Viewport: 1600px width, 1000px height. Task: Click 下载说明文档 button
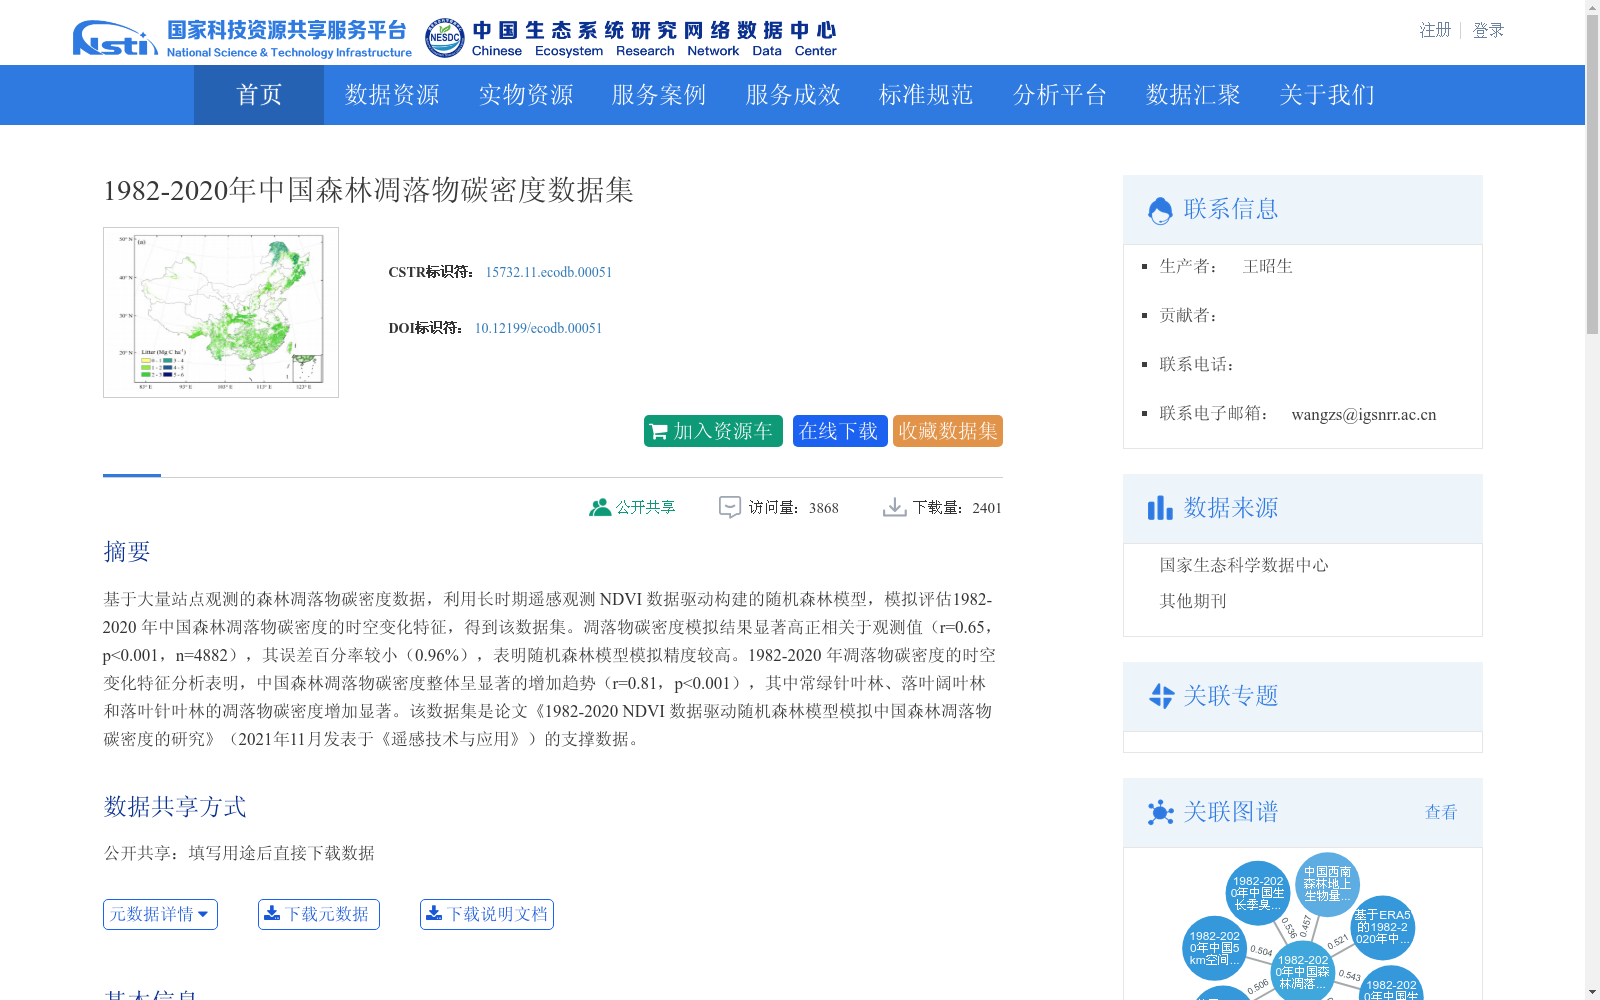pyautogui.click(x=487, y=914)
